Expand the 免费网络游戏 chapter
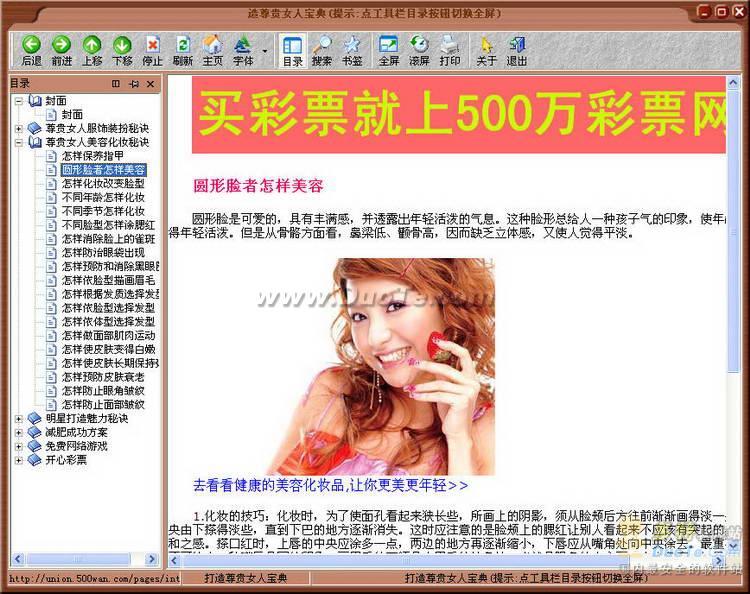This screenshot has width=750, height=594. (x=19, y=446)
